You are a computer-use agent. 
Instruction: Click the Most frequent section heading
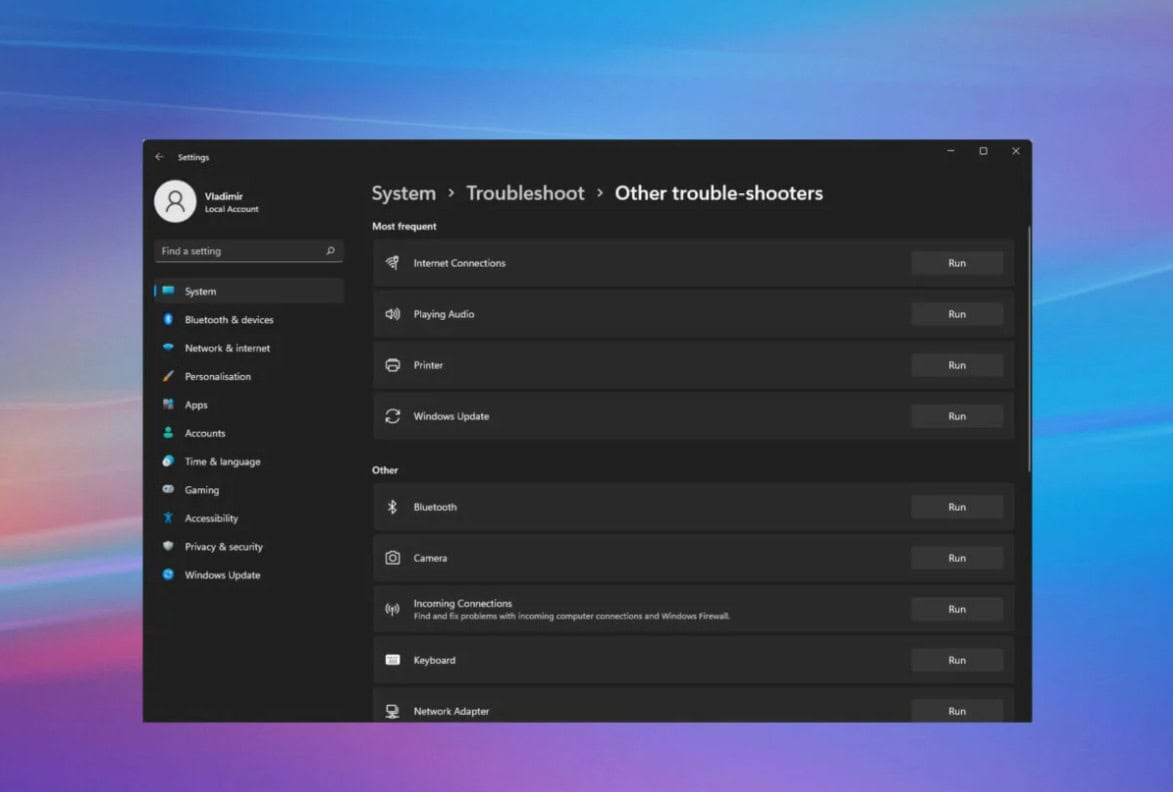[404, 226]
